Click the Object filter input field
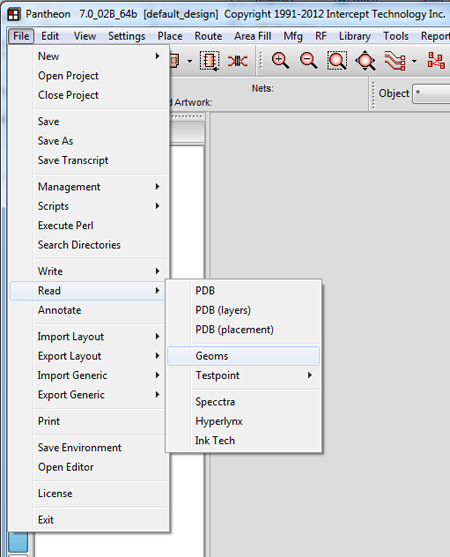Image resolution: width=450 pixels, height=557 pixels. (x=431, y=94)
